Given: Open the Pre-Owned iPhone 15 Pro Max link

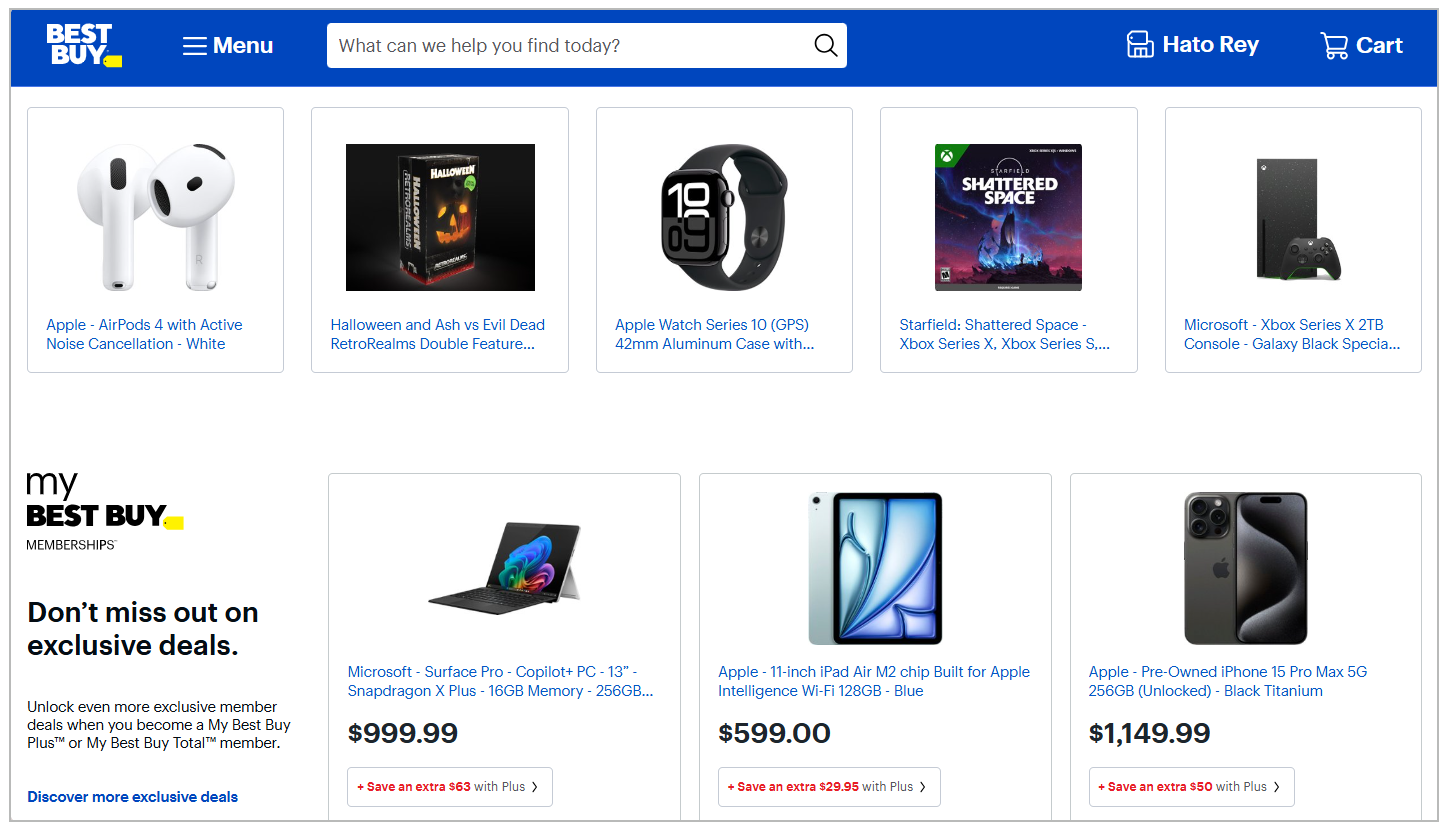Looking at the screenshot, I should (x=1227, y=681).
